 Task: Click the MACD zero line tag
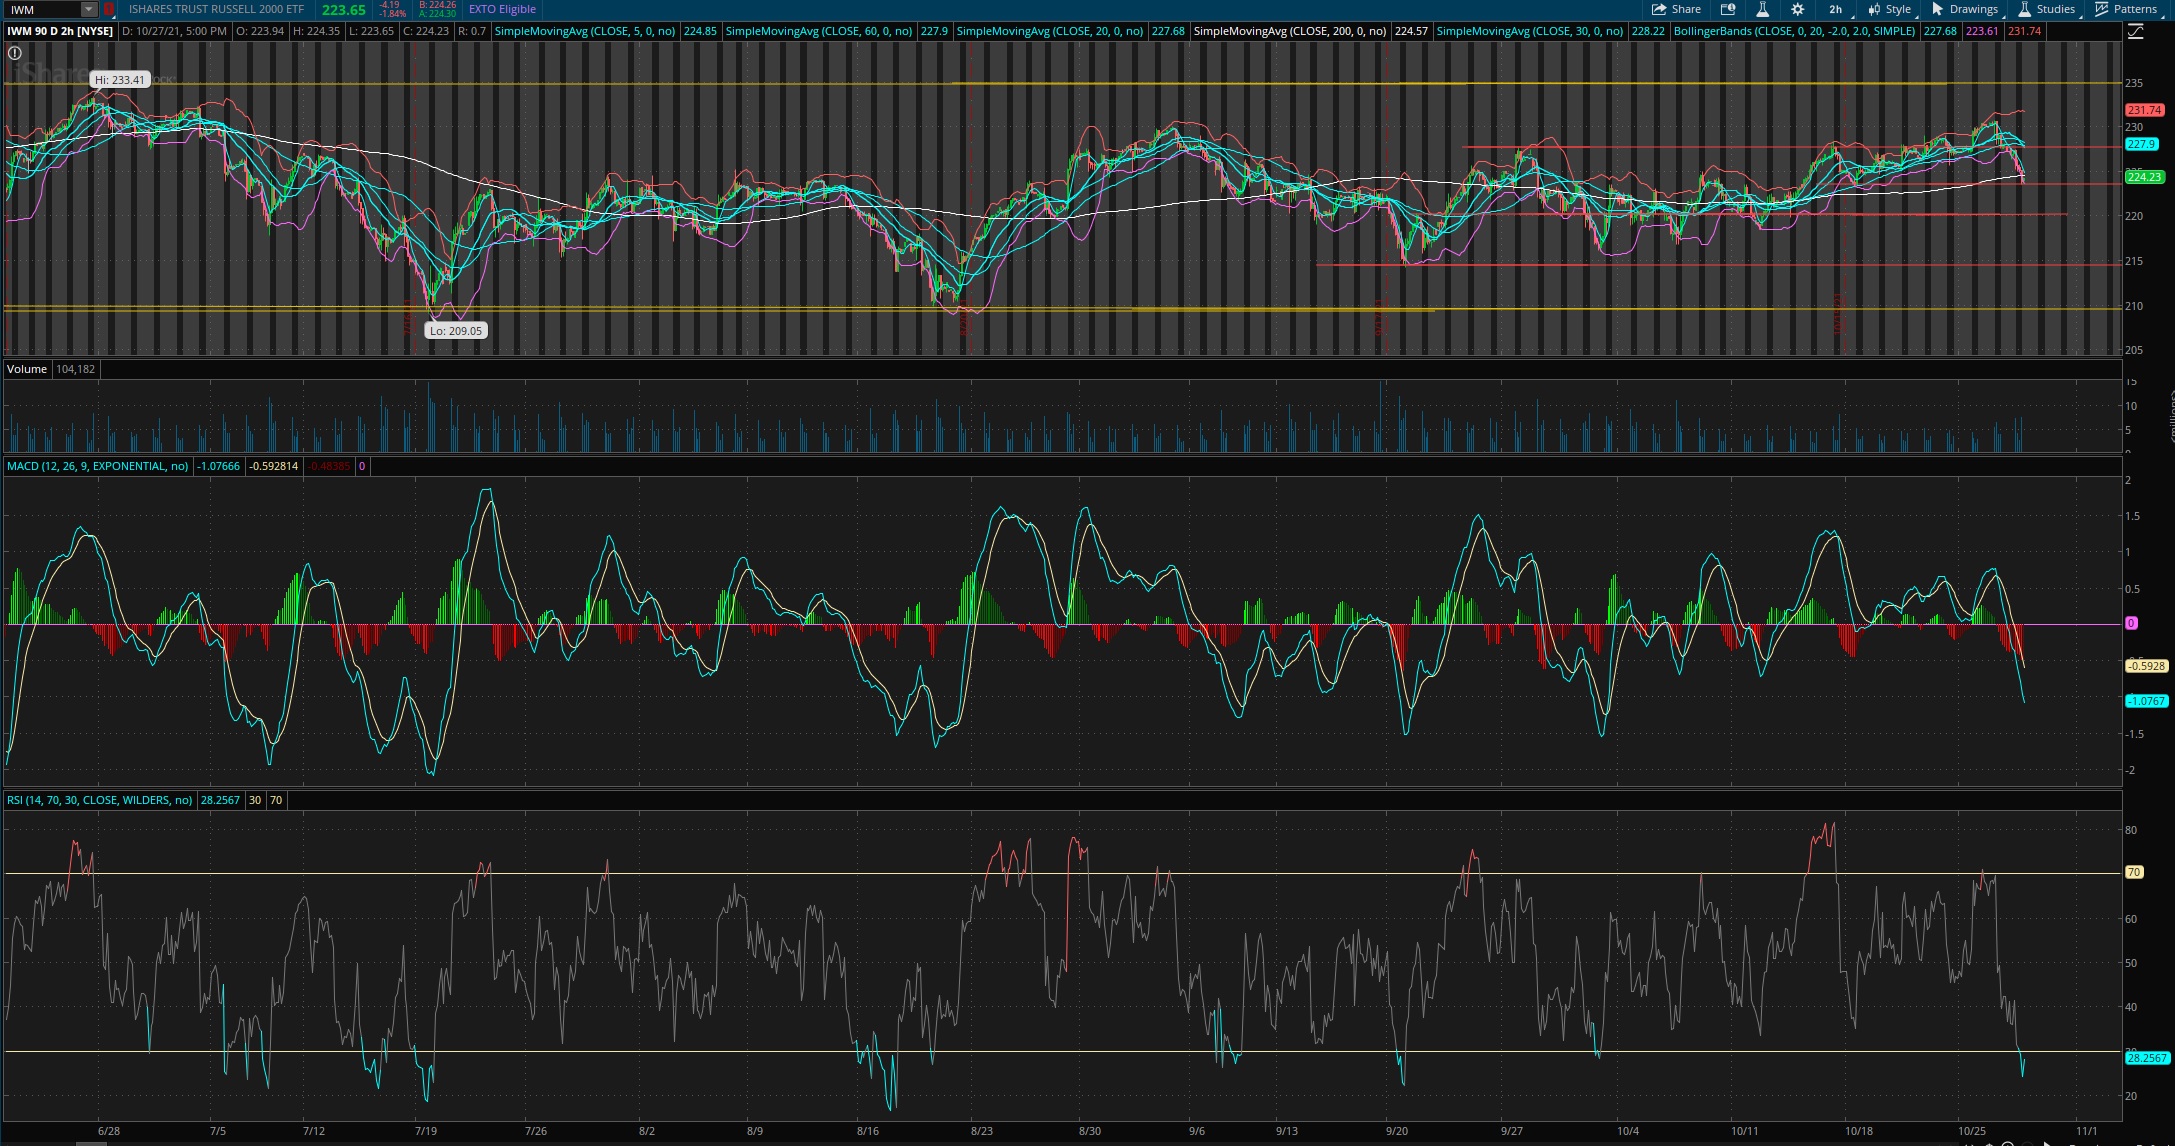(x=2131, y=623)
